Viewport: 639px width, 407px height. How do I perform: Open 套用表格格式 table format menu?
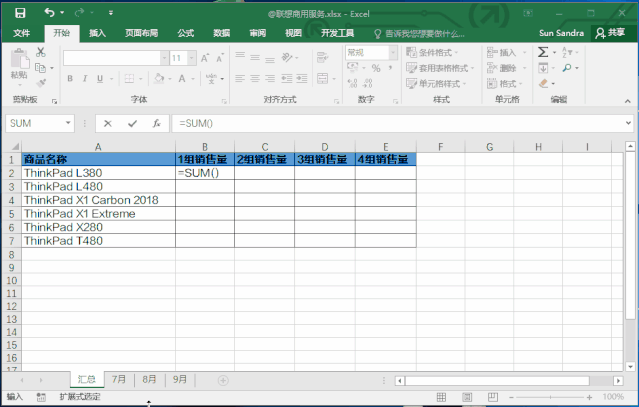[441, 68]
